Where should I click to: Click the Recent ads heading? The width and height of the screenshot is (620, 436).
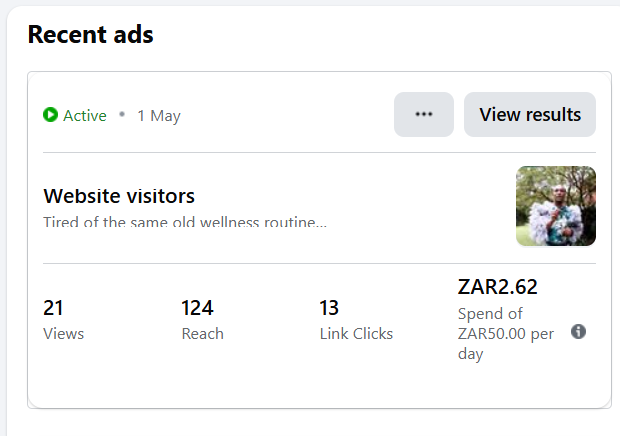pos(90,35)
